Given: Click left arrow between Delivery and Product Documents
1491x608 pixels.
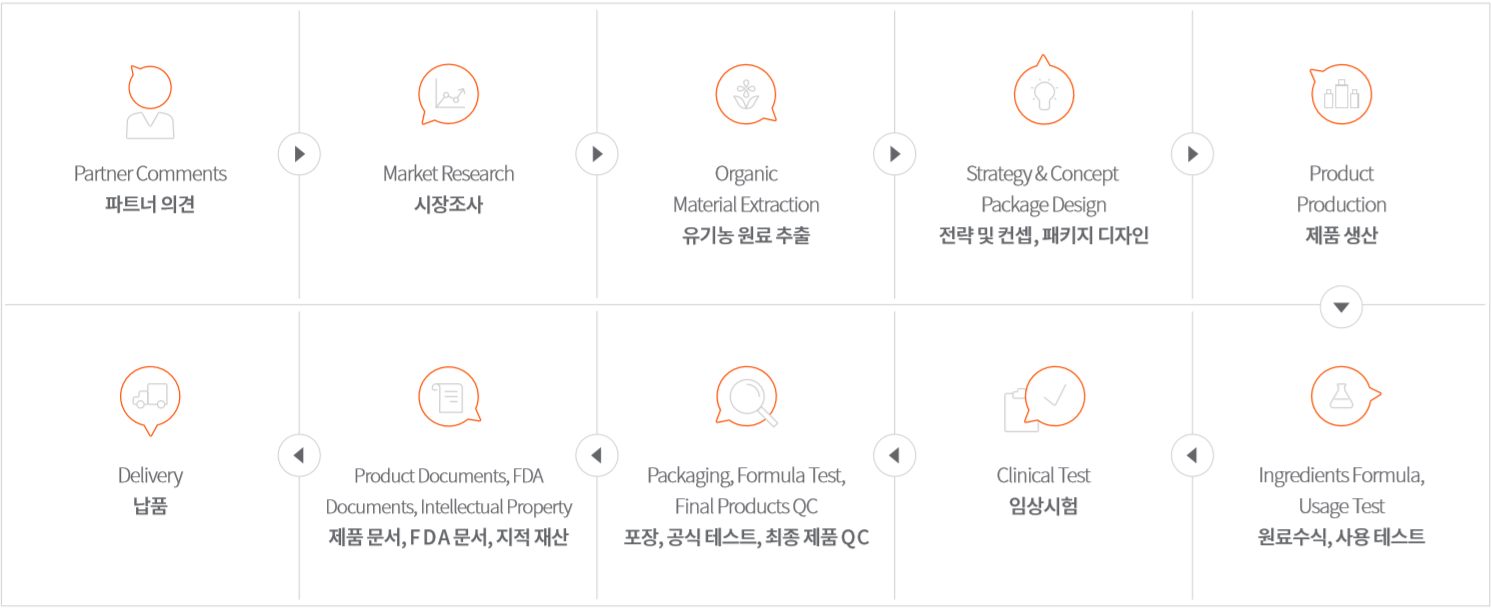Looking at the screenshot, I should click(x=299, y=456).
